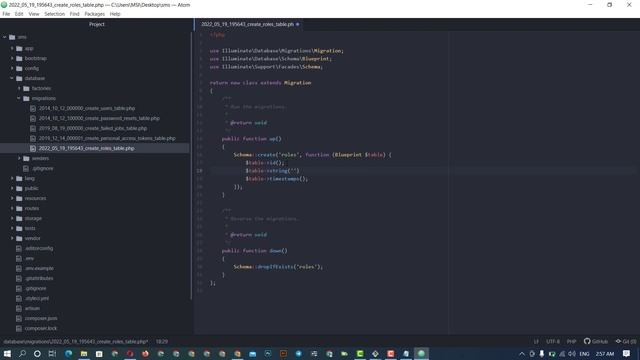Open the notification center icon
640x360 pixels.
click(626, 353)
